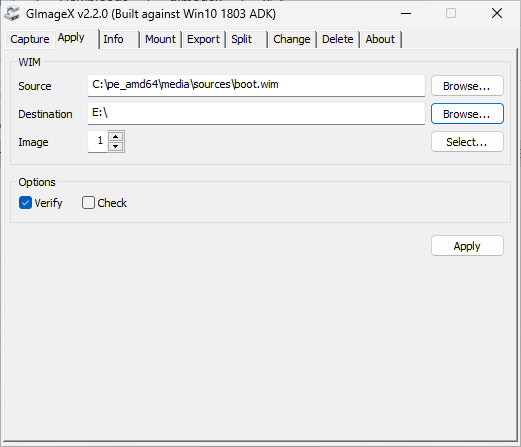Browse for the Destination folder
The height and width of the screenshot is (447, 521).
pos(467,114)
